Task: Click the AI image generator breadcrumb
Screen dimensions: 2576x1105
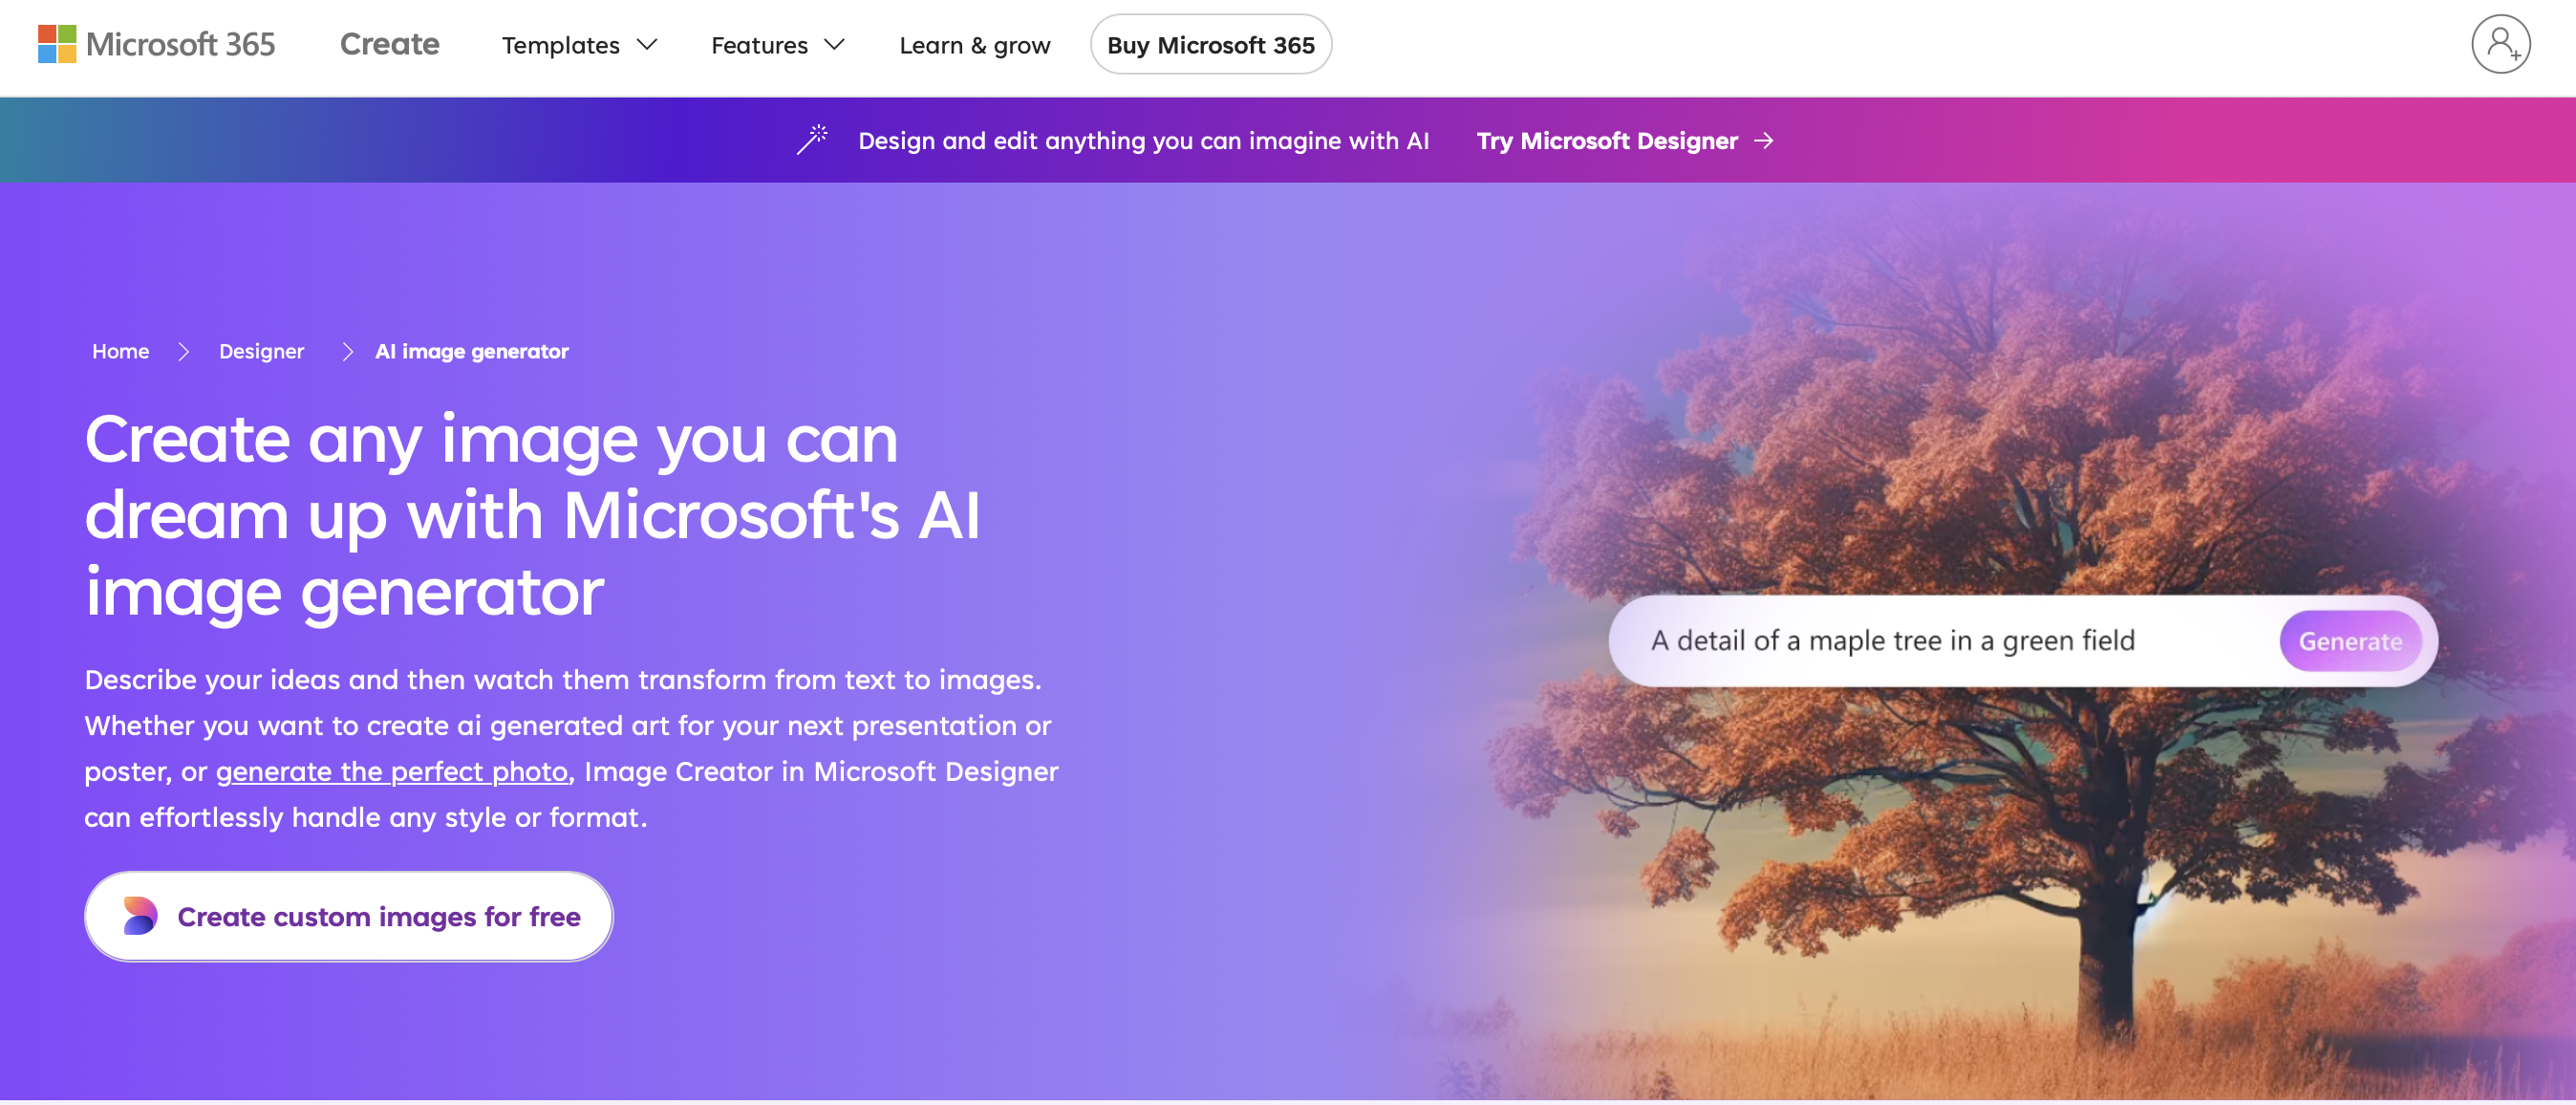Action: (472, 352)
